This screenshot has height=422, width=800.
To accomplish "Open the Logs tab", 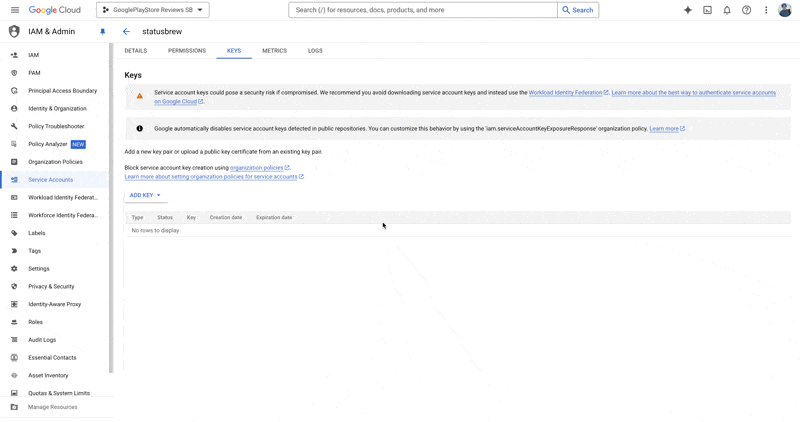I will [x=315, y=50].
